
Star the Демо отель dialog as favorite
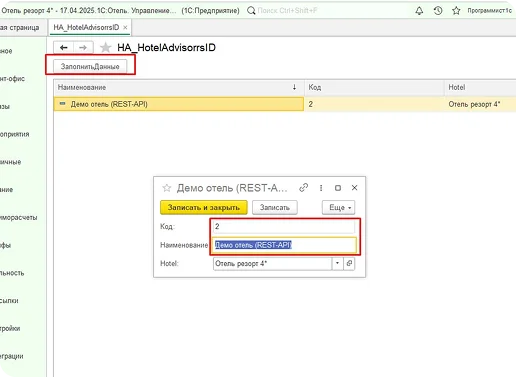(x=167, y=188)
